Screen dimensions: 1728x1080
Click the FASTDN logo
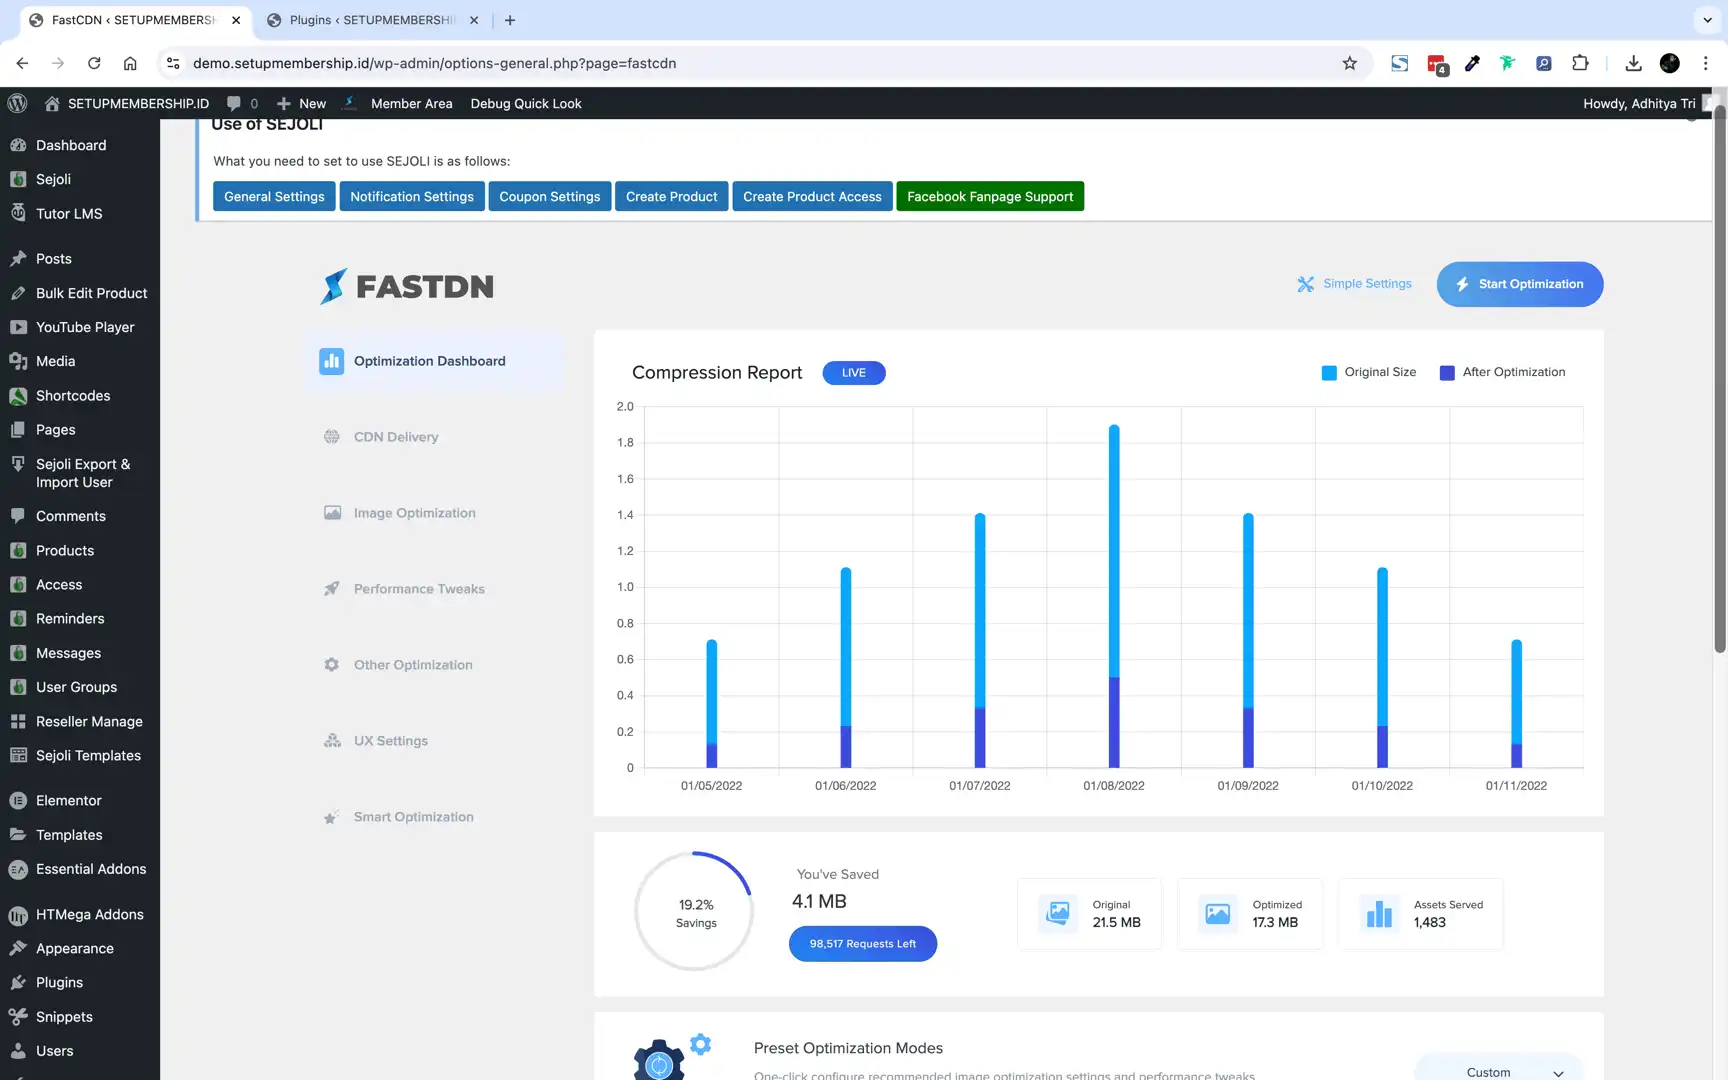coord(407,286)
